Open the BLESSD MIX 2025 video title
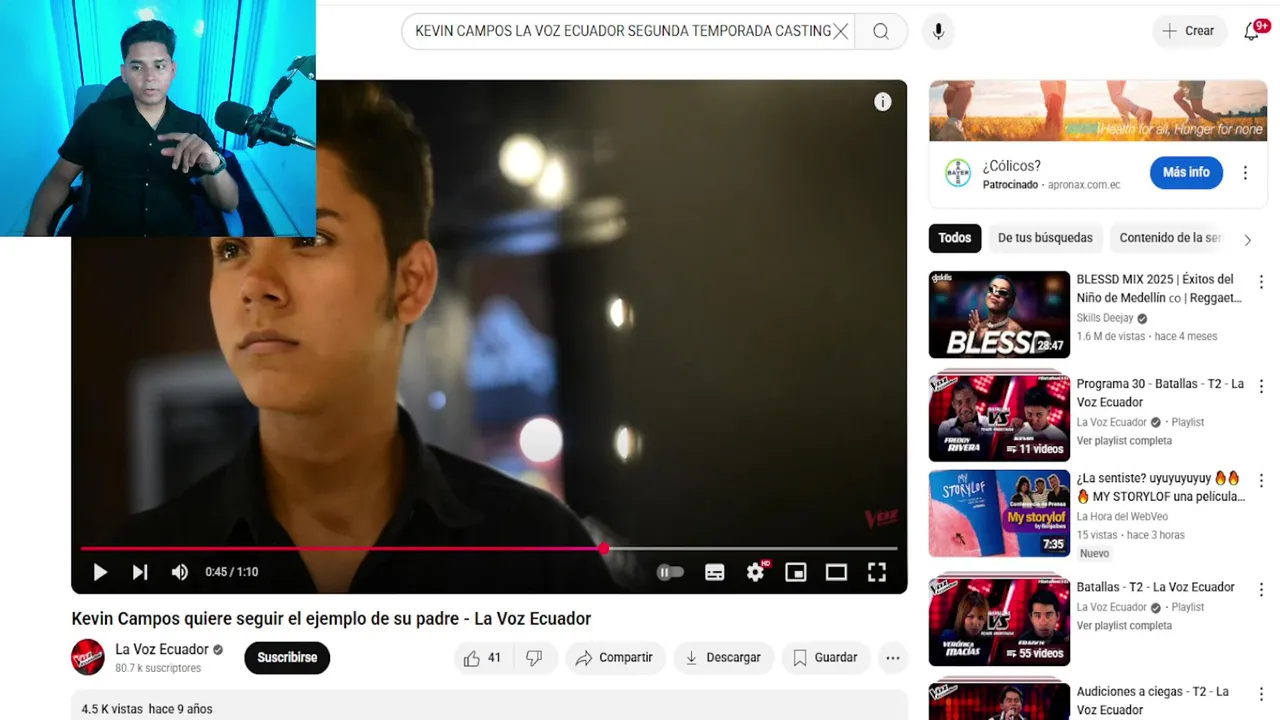This screenshot has height=720, width=1280. pyautogui.click(x=1160, y=288)
